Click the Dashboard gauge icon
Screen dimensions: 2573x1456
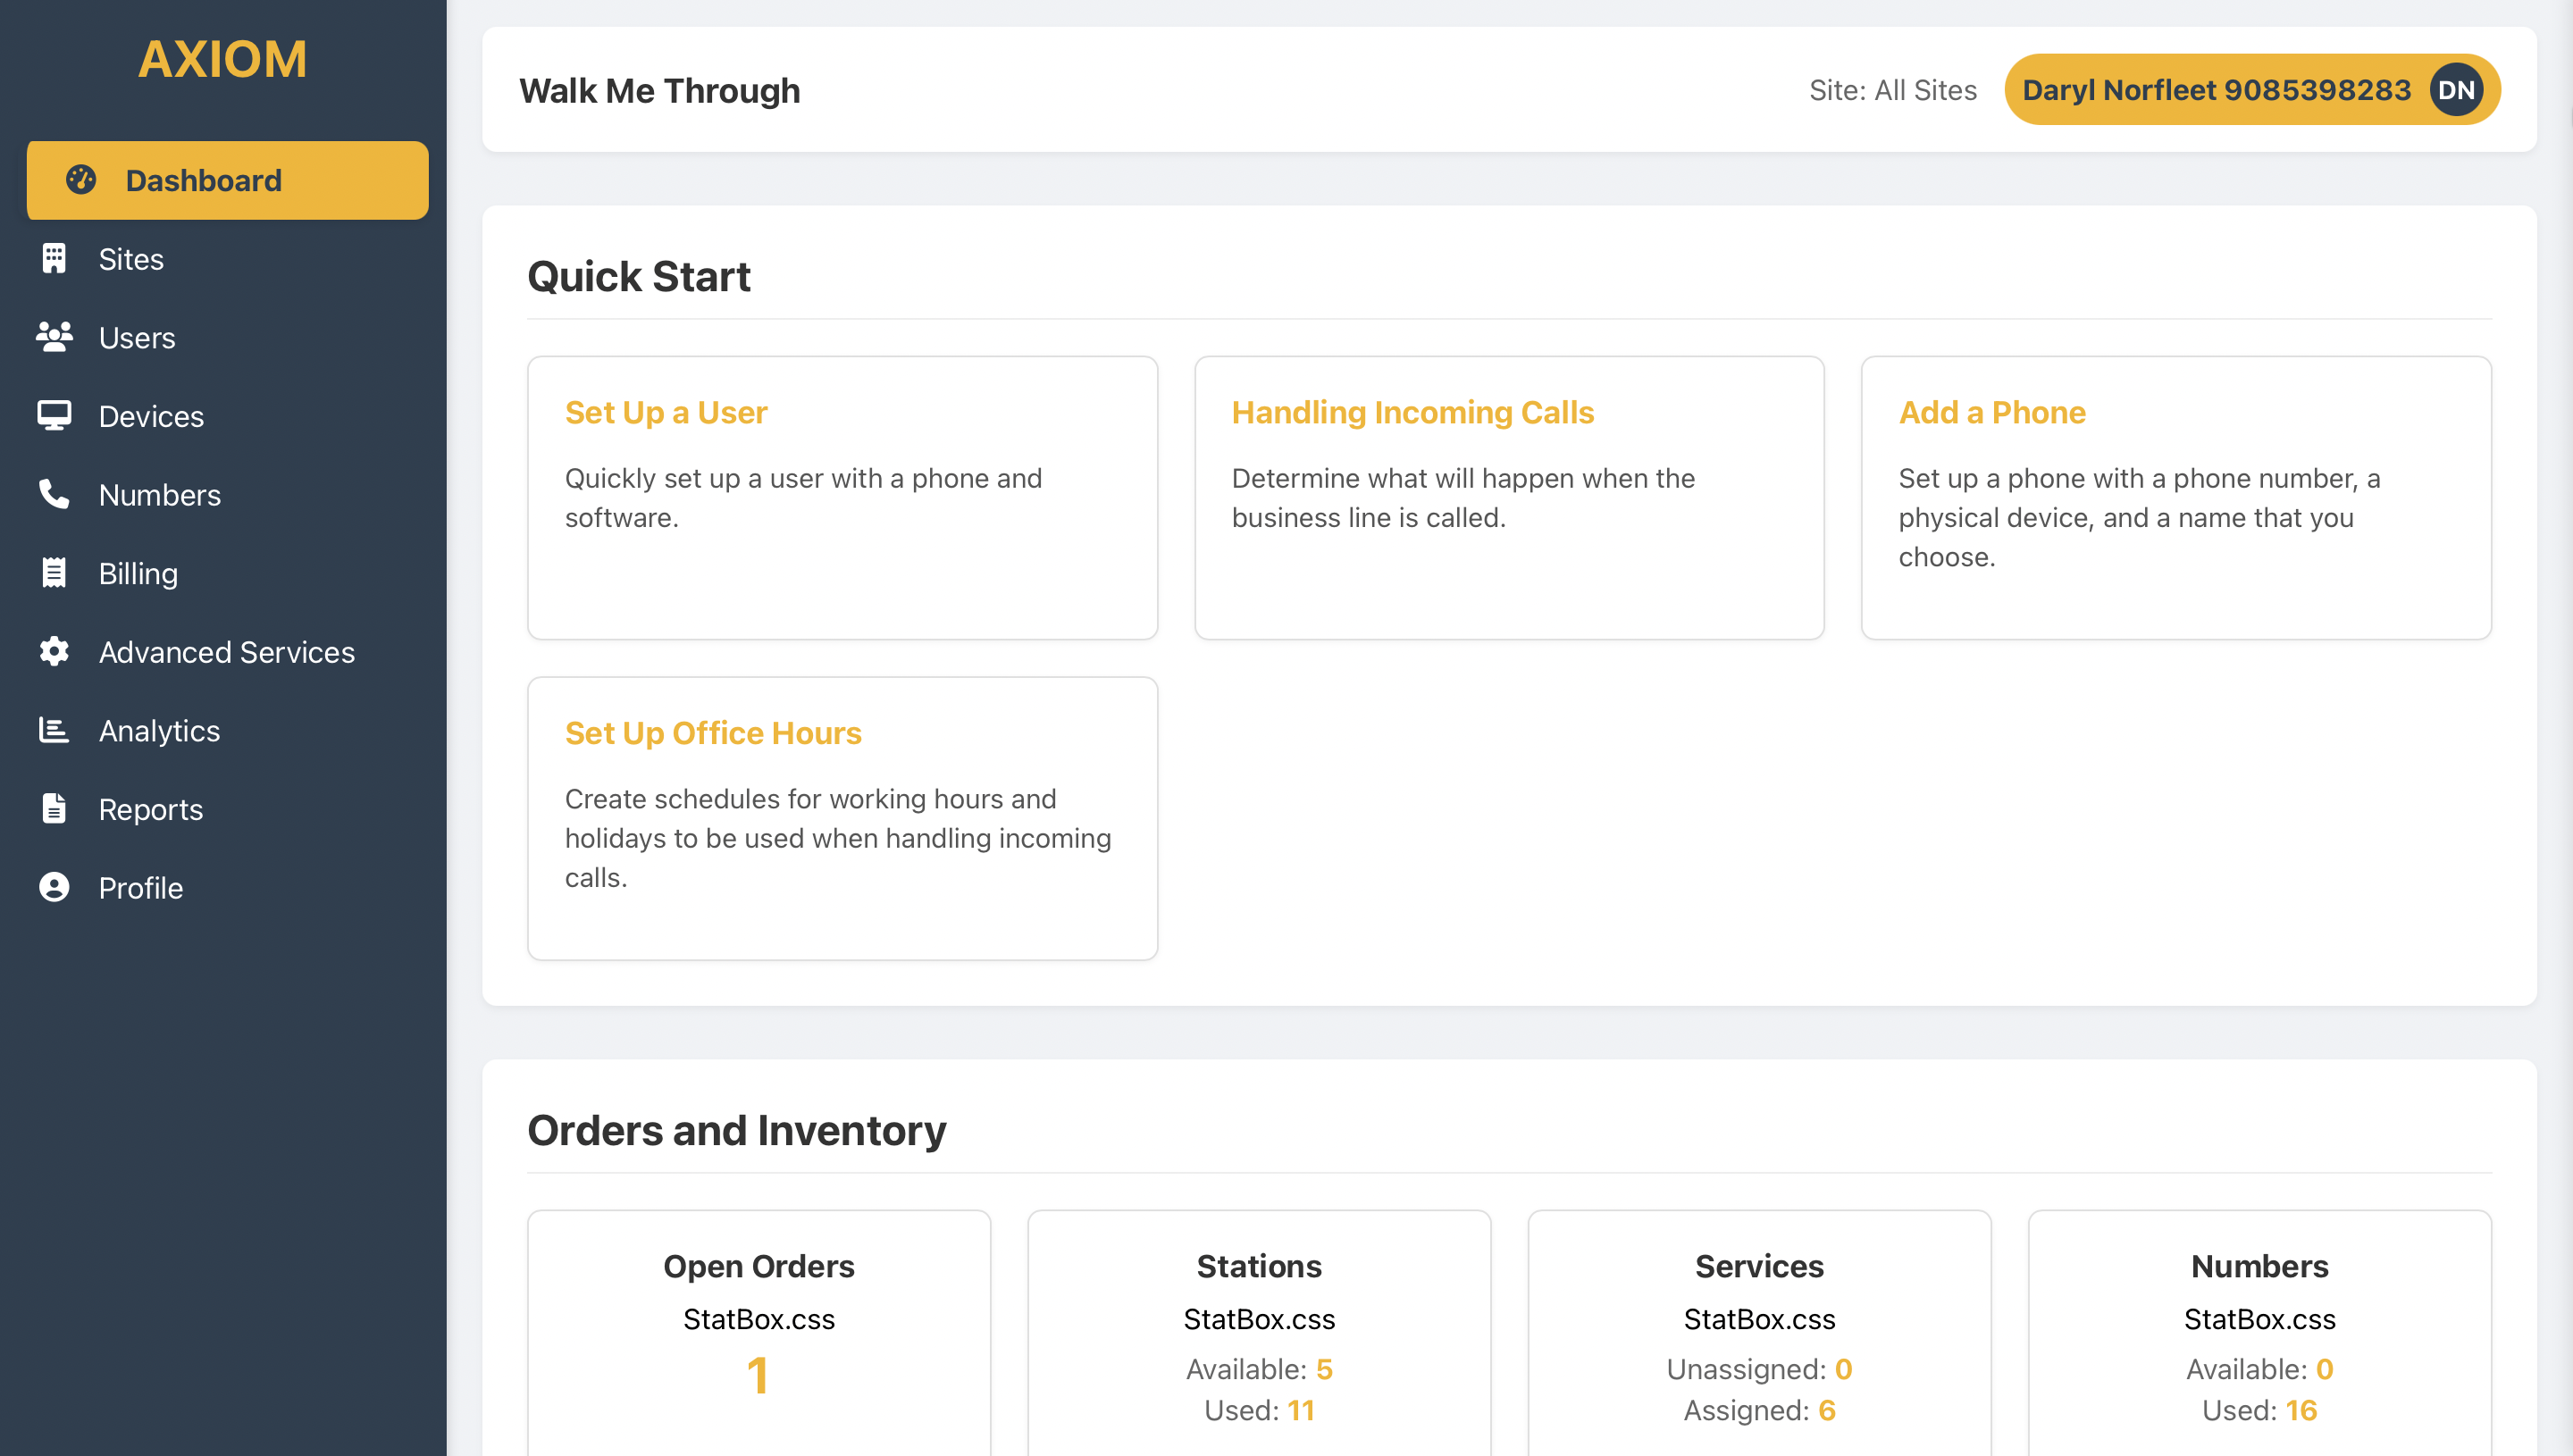[81, 180]
